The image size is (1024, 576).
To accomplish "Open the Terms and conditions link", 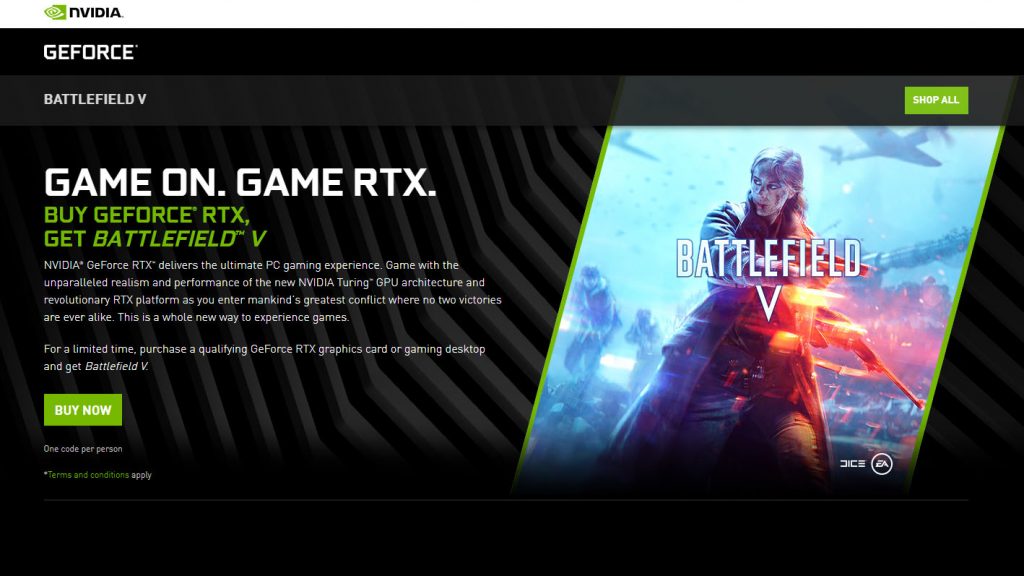I will click(88, 475).
